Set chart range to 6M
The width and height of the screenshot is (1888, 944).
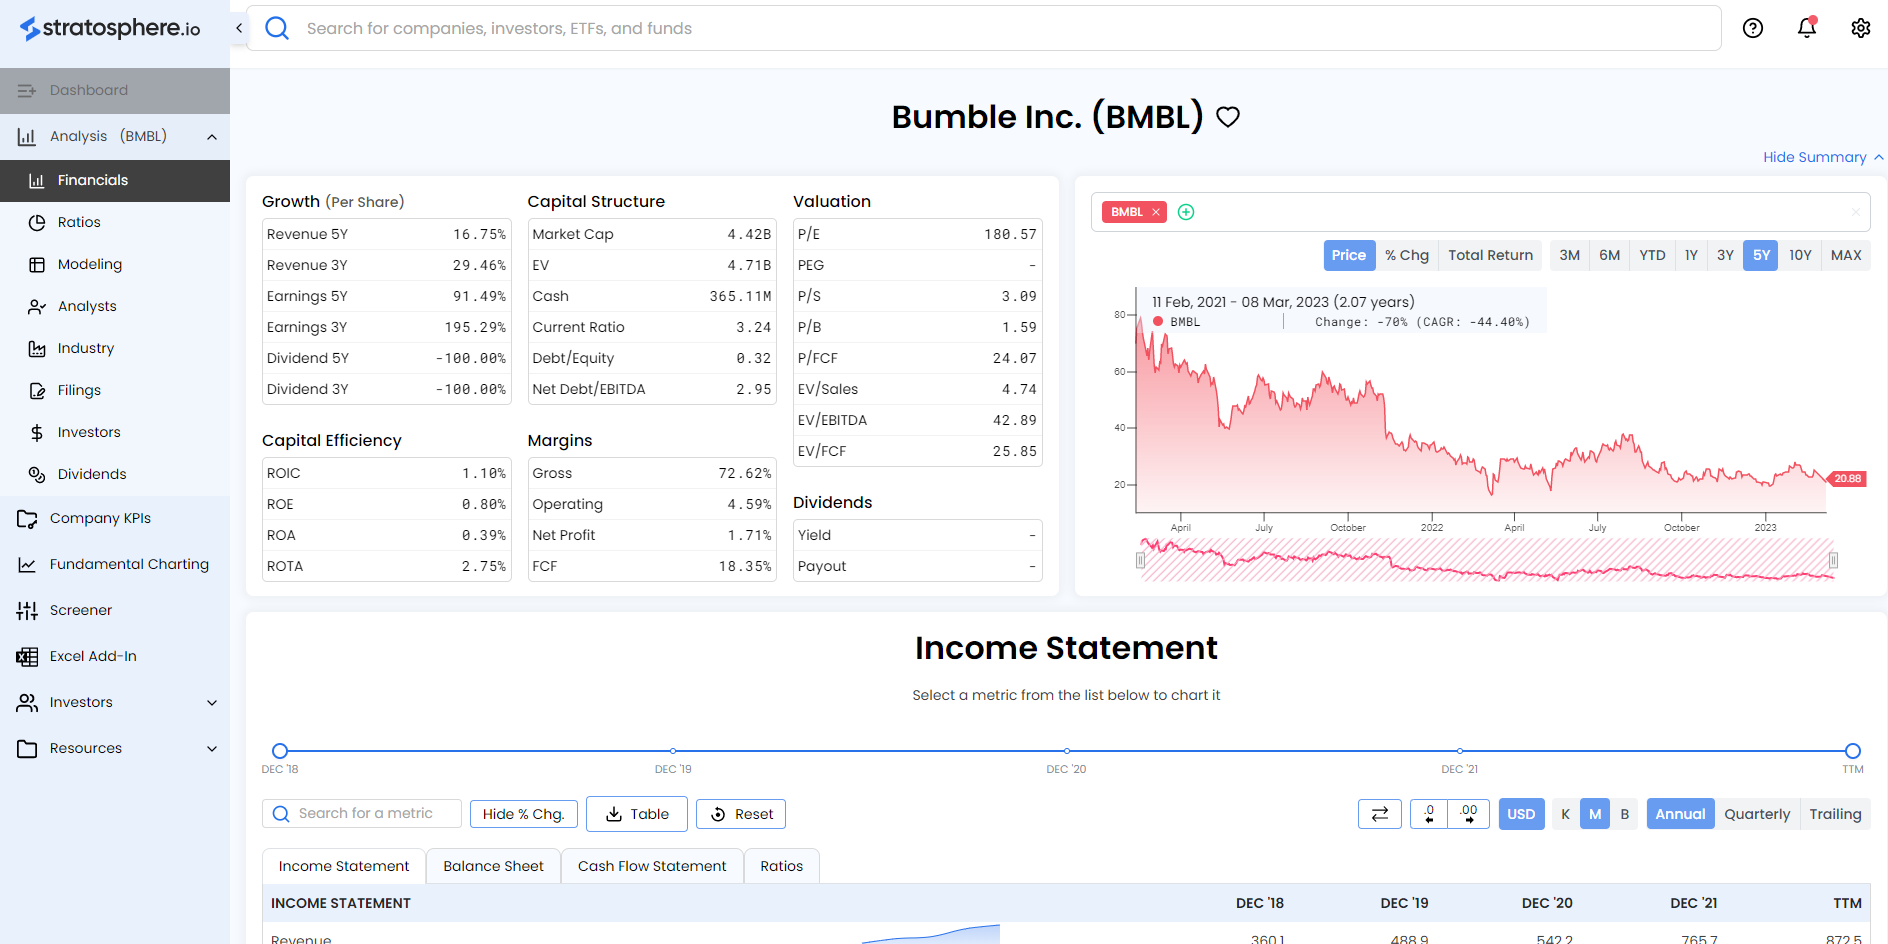(x=1609, y=255)
